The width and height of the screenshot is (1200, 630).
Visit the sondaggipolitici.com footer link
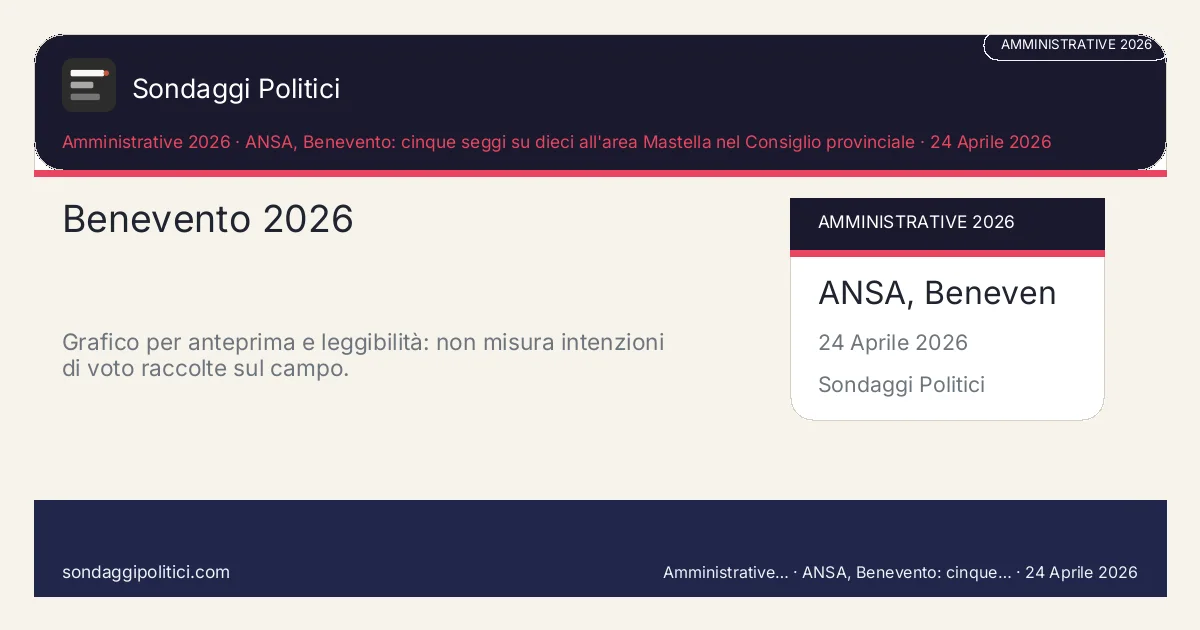click(146, 572)
